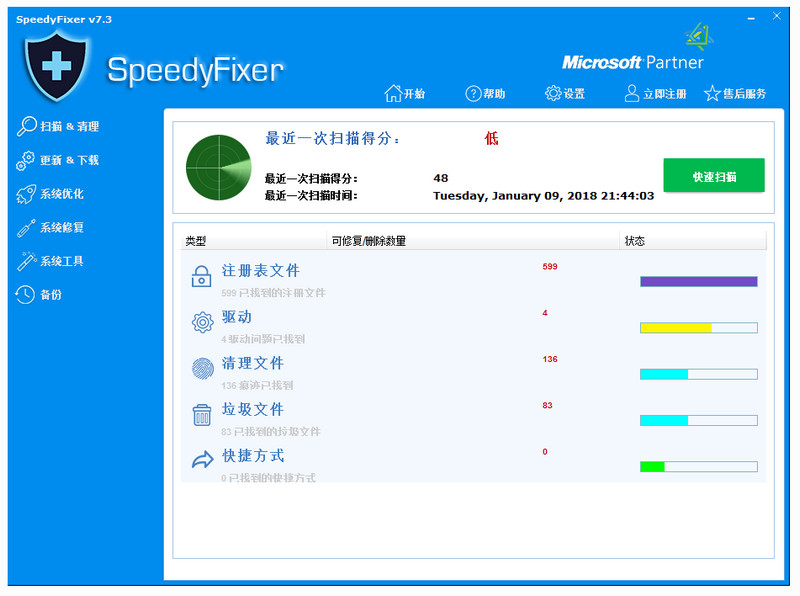Viewport: 800px width, 596px height.
Task: Open 售后服务 star icon
Action: pos(712,93)
